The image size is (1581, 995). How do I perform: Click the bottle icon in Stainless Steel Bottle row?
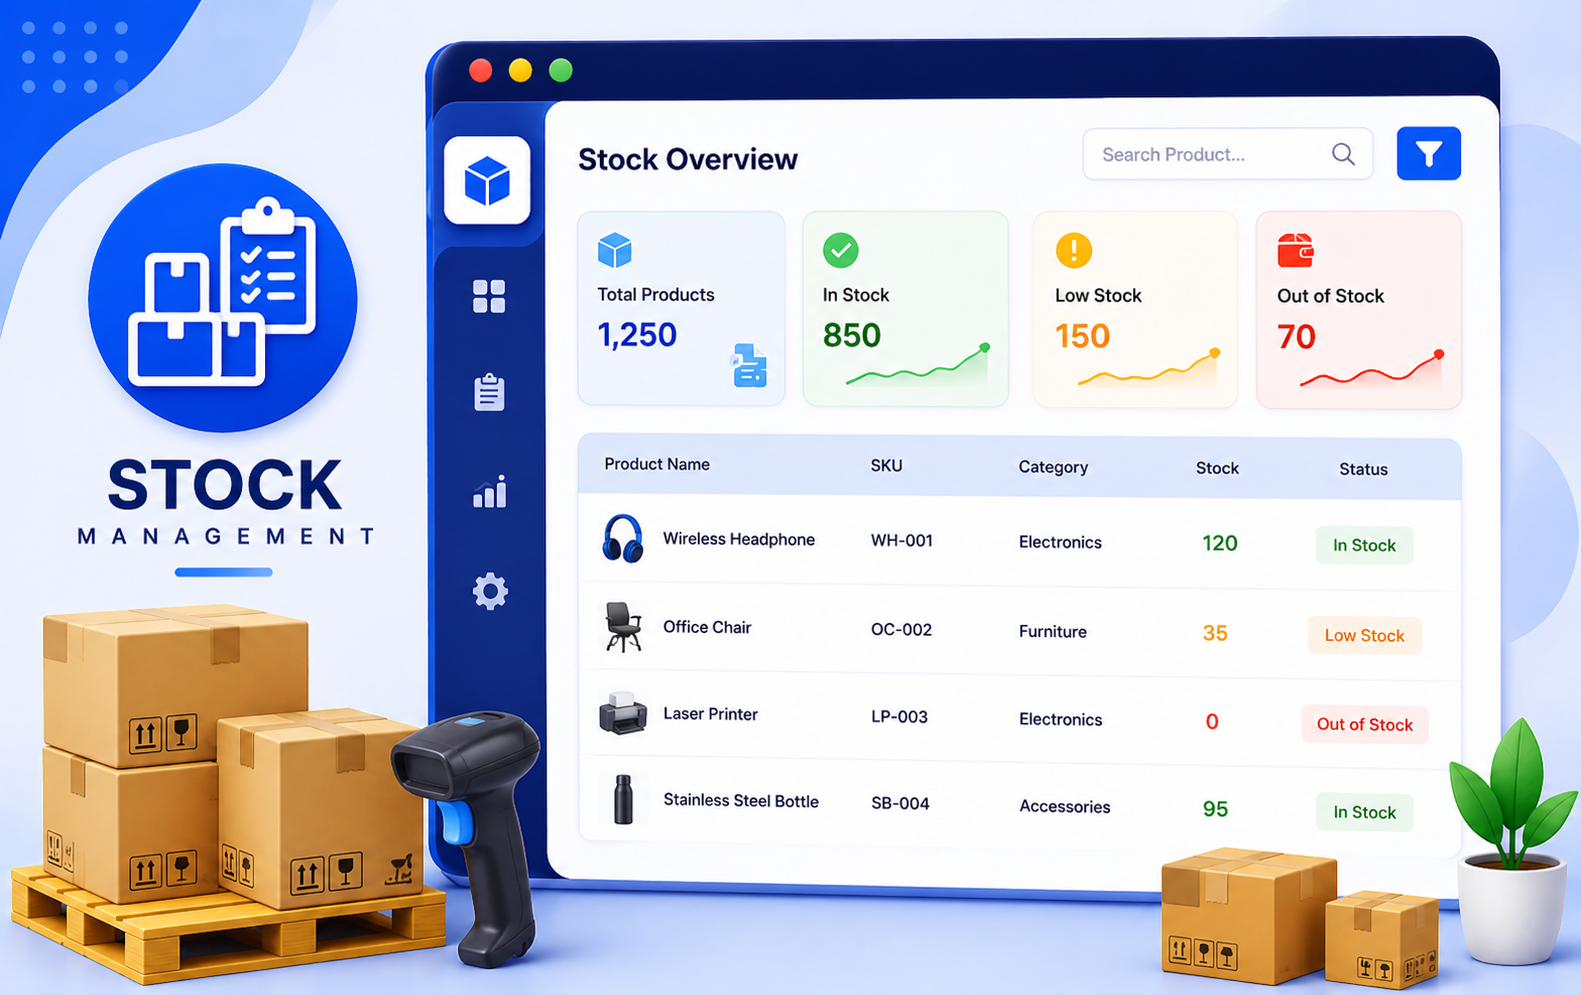pyautogui.click(x=623, y=799)
